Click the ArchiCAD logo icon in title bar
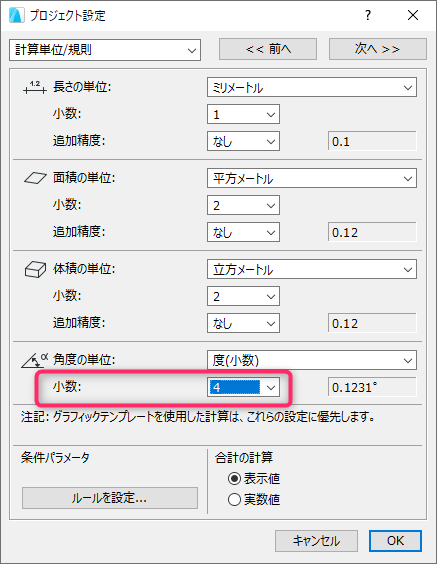 16,15
